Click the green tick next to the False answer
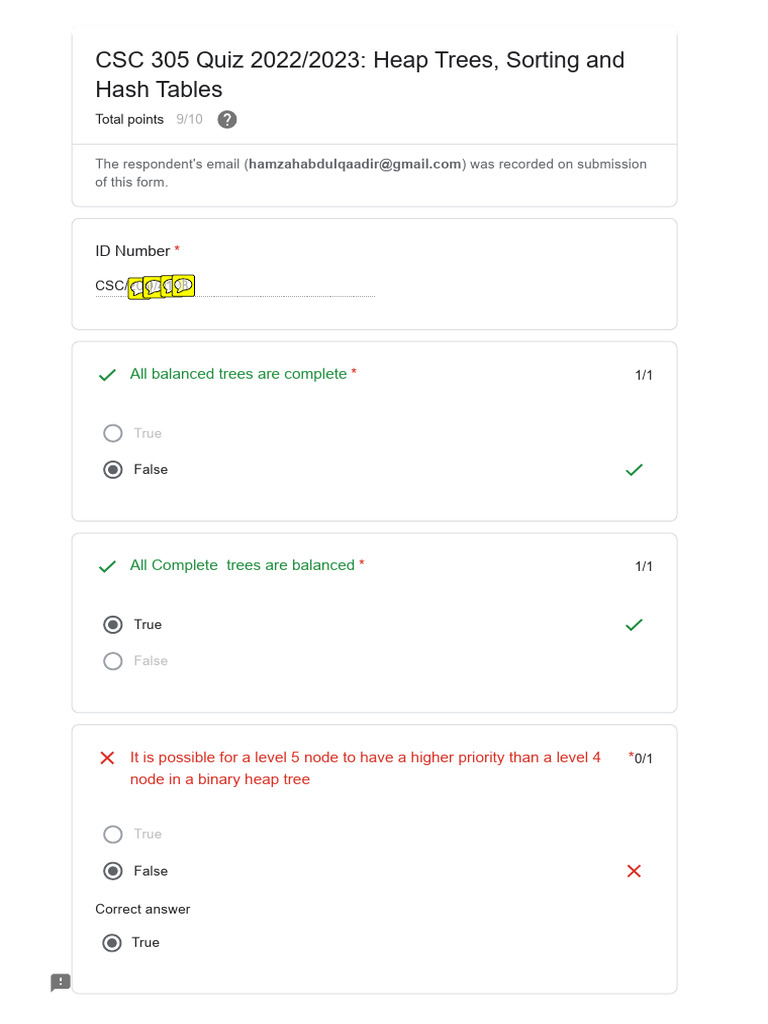This screenshot has width=768, height=1024. pyautogui.click(x=634, y=470)
